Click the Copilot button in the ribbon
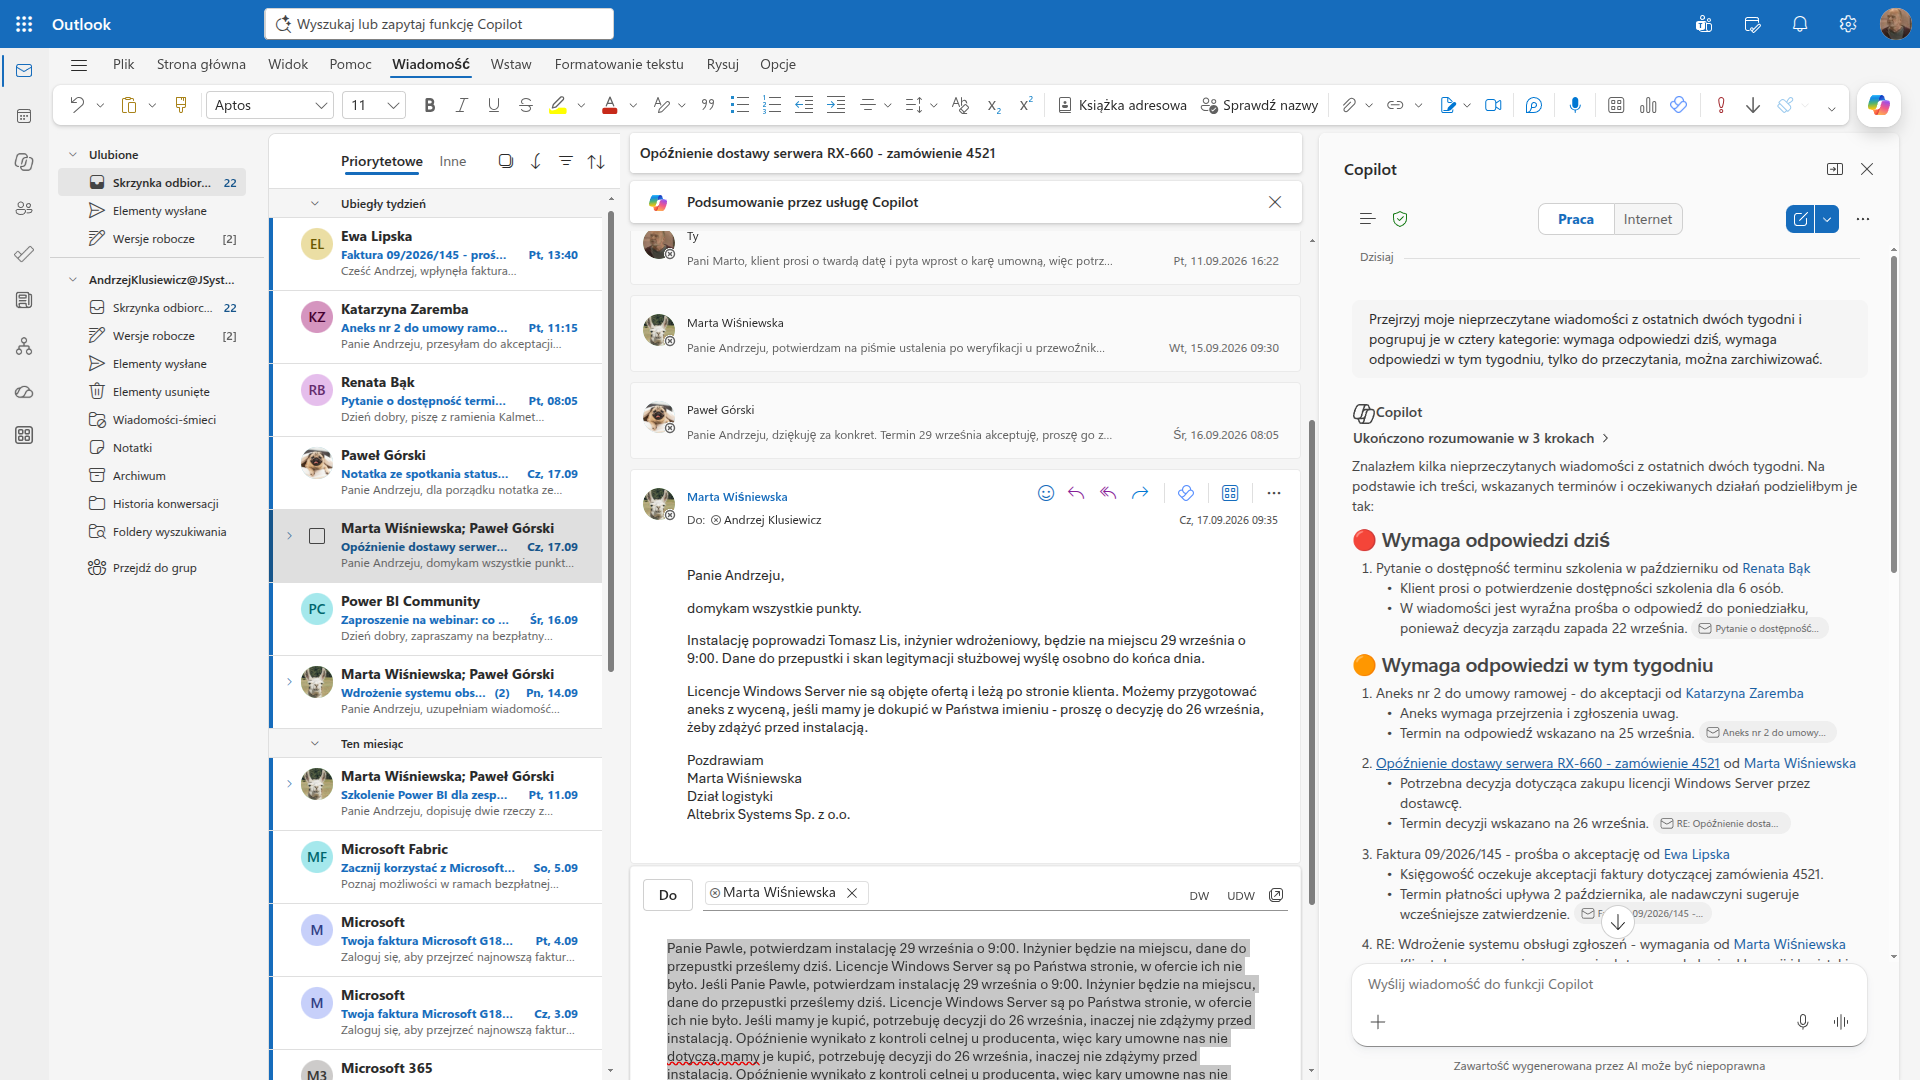Screen dimensions: 1920x1080 click(x=1879, y=105)
